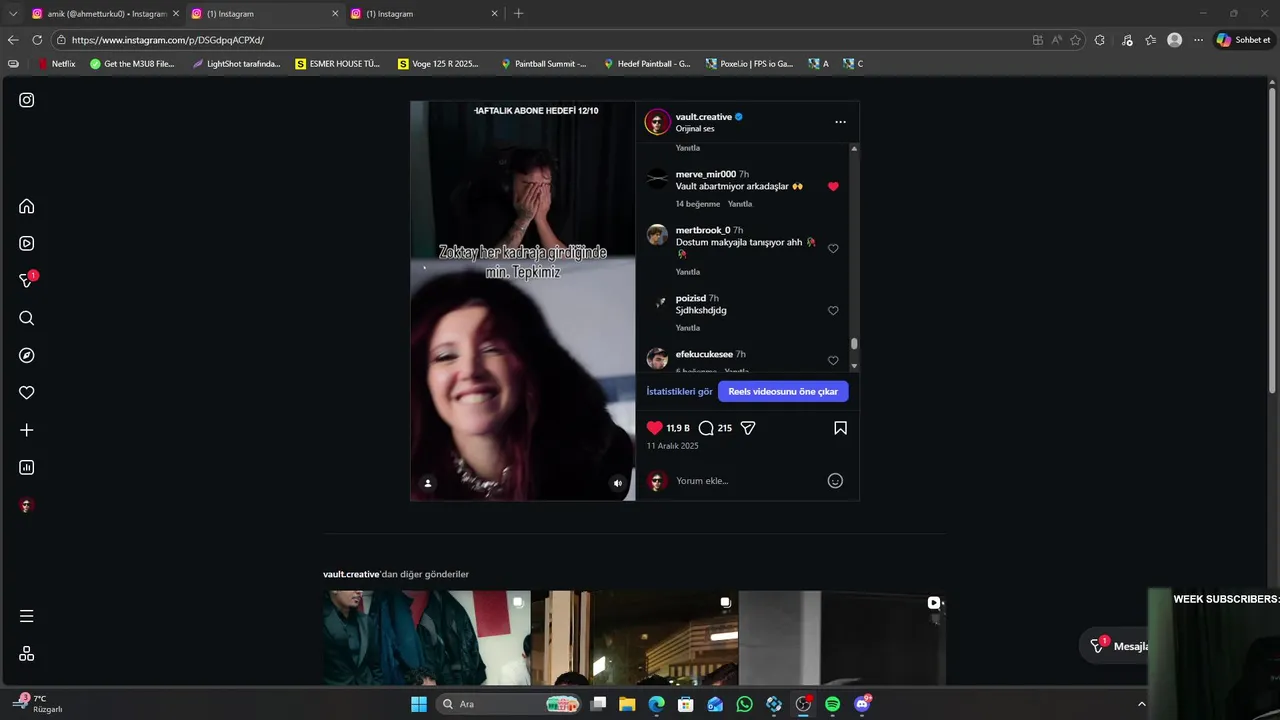1280x720 pixels.
Task: Reload the page
Action: point(37,40)
